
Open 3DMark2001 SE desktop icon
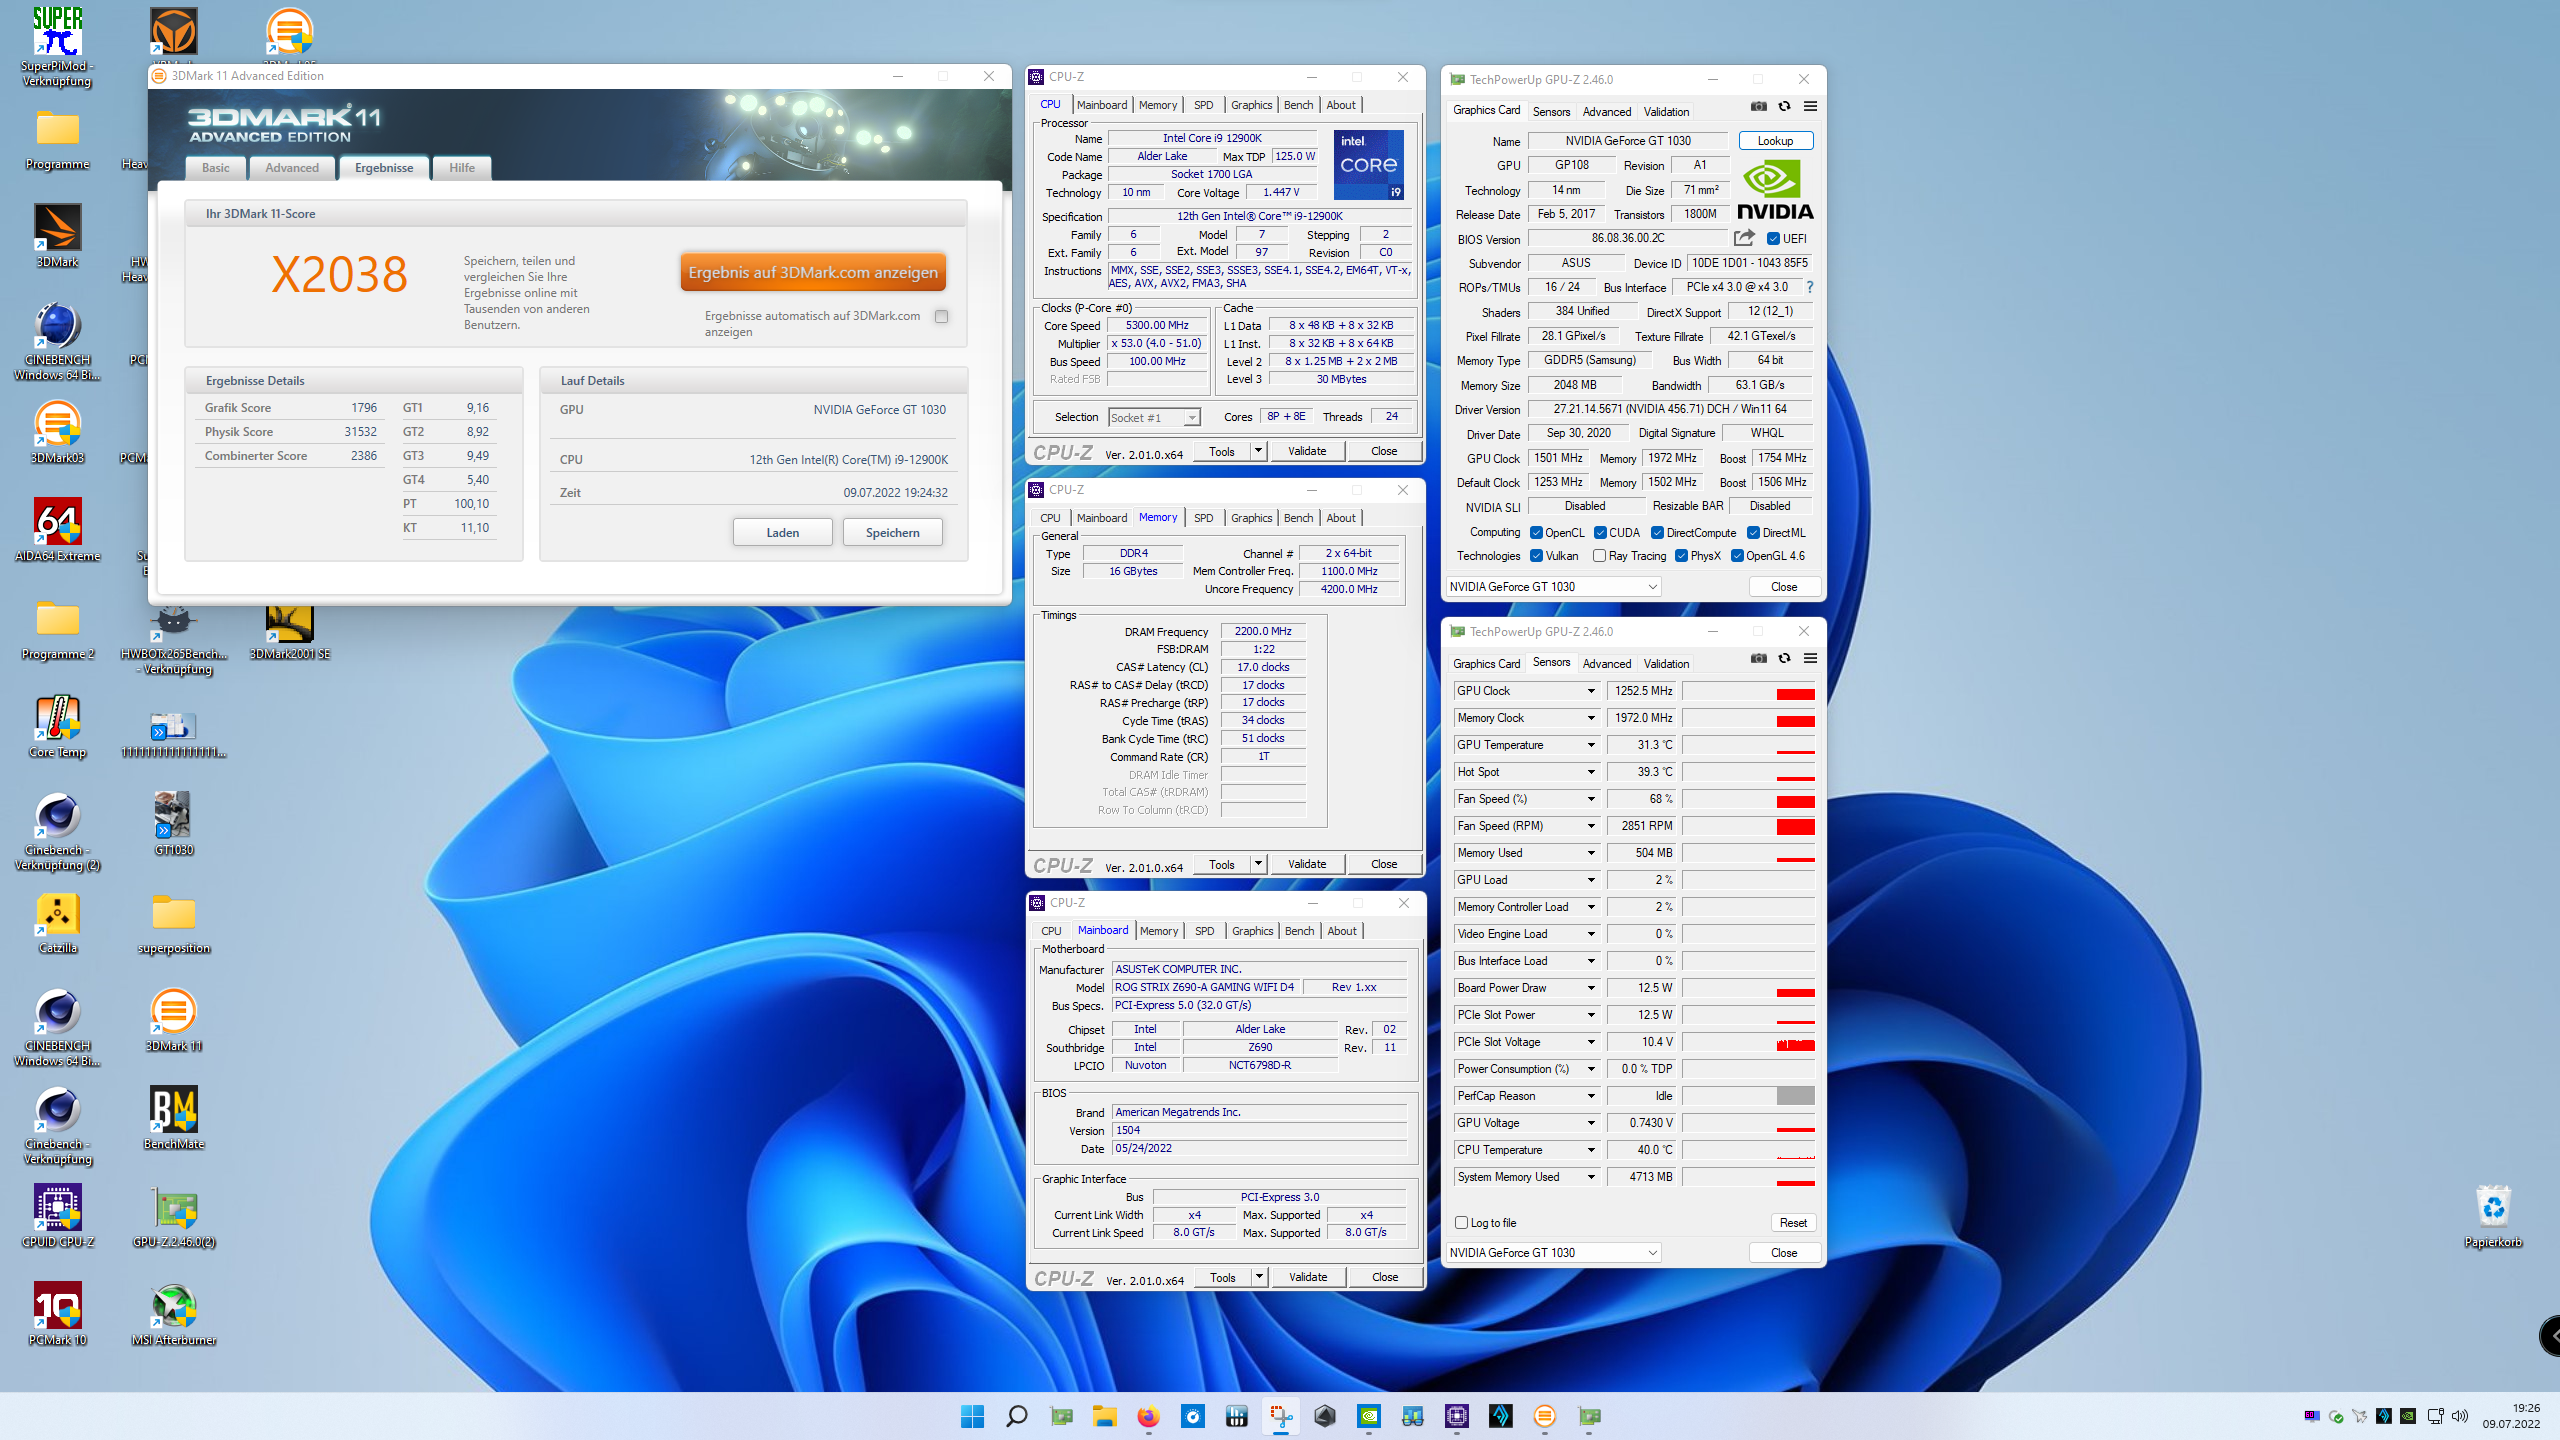point(290,633)
